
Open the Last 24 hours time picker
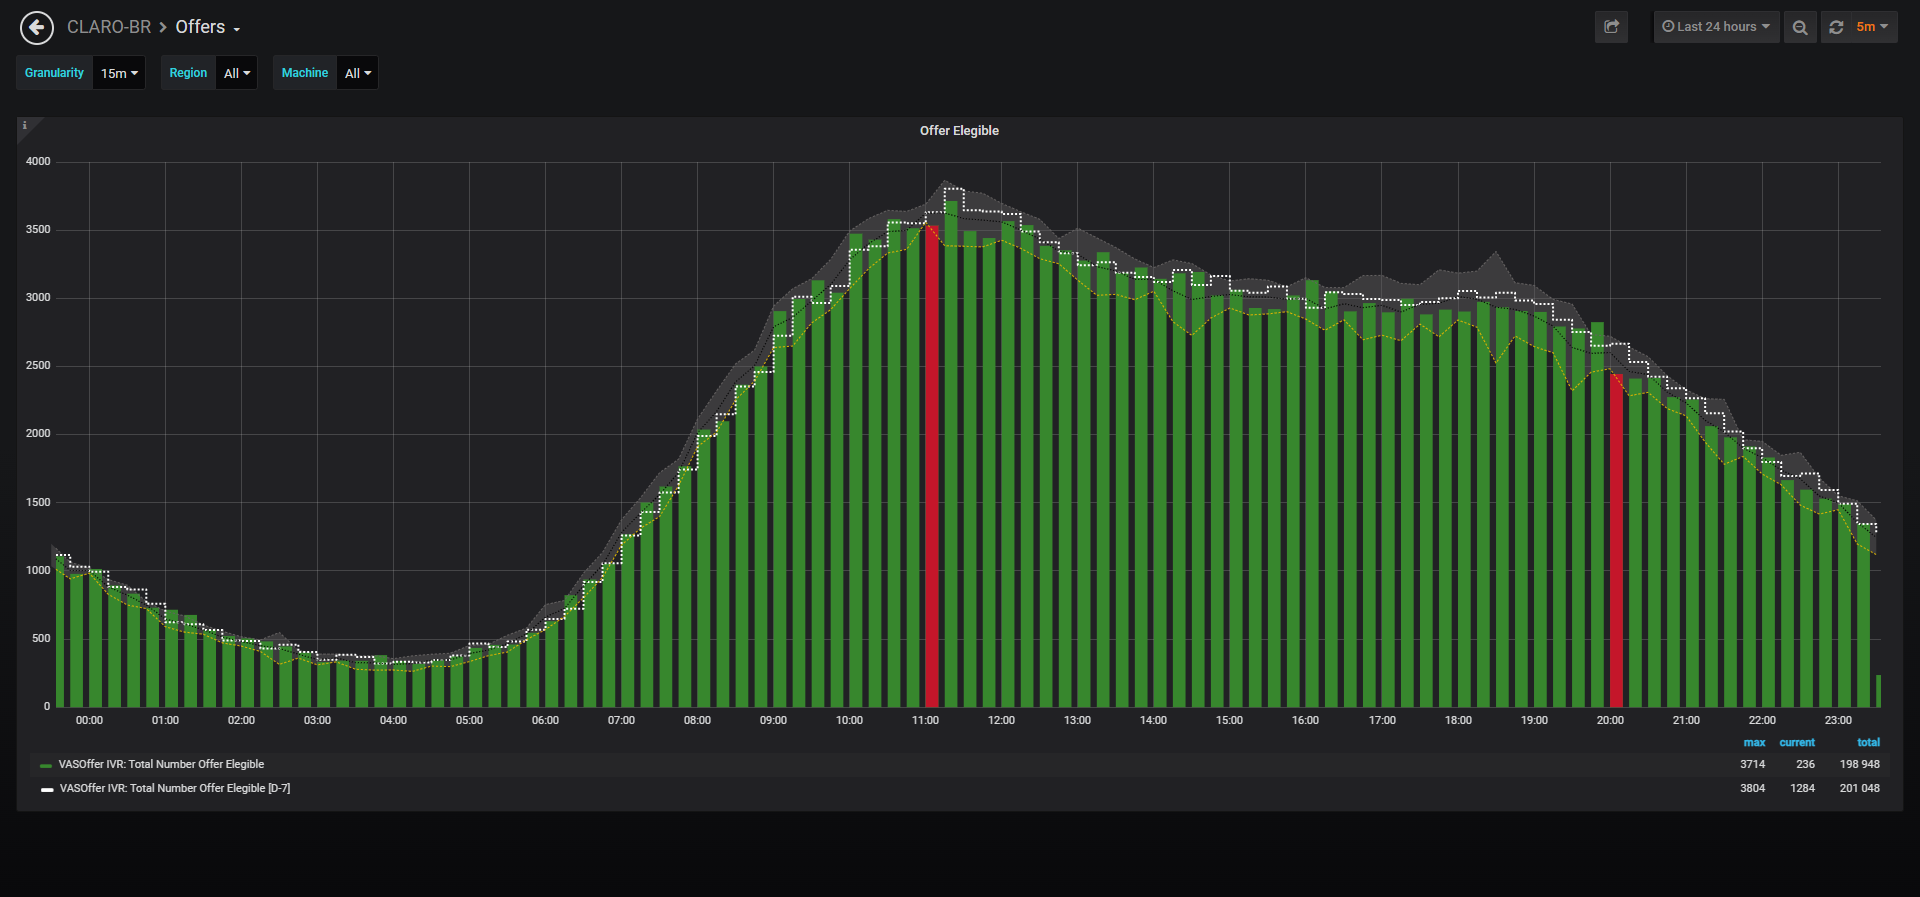[1716, 27]
